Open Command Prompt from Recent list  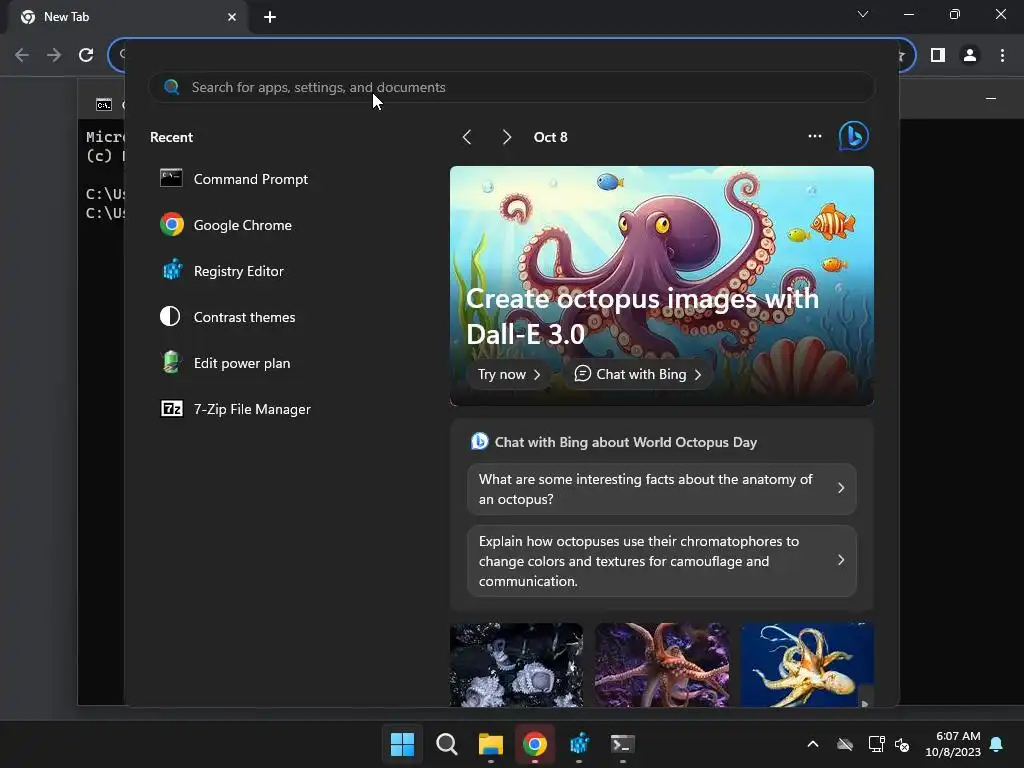pyautogui.click(x=234, y=179)
